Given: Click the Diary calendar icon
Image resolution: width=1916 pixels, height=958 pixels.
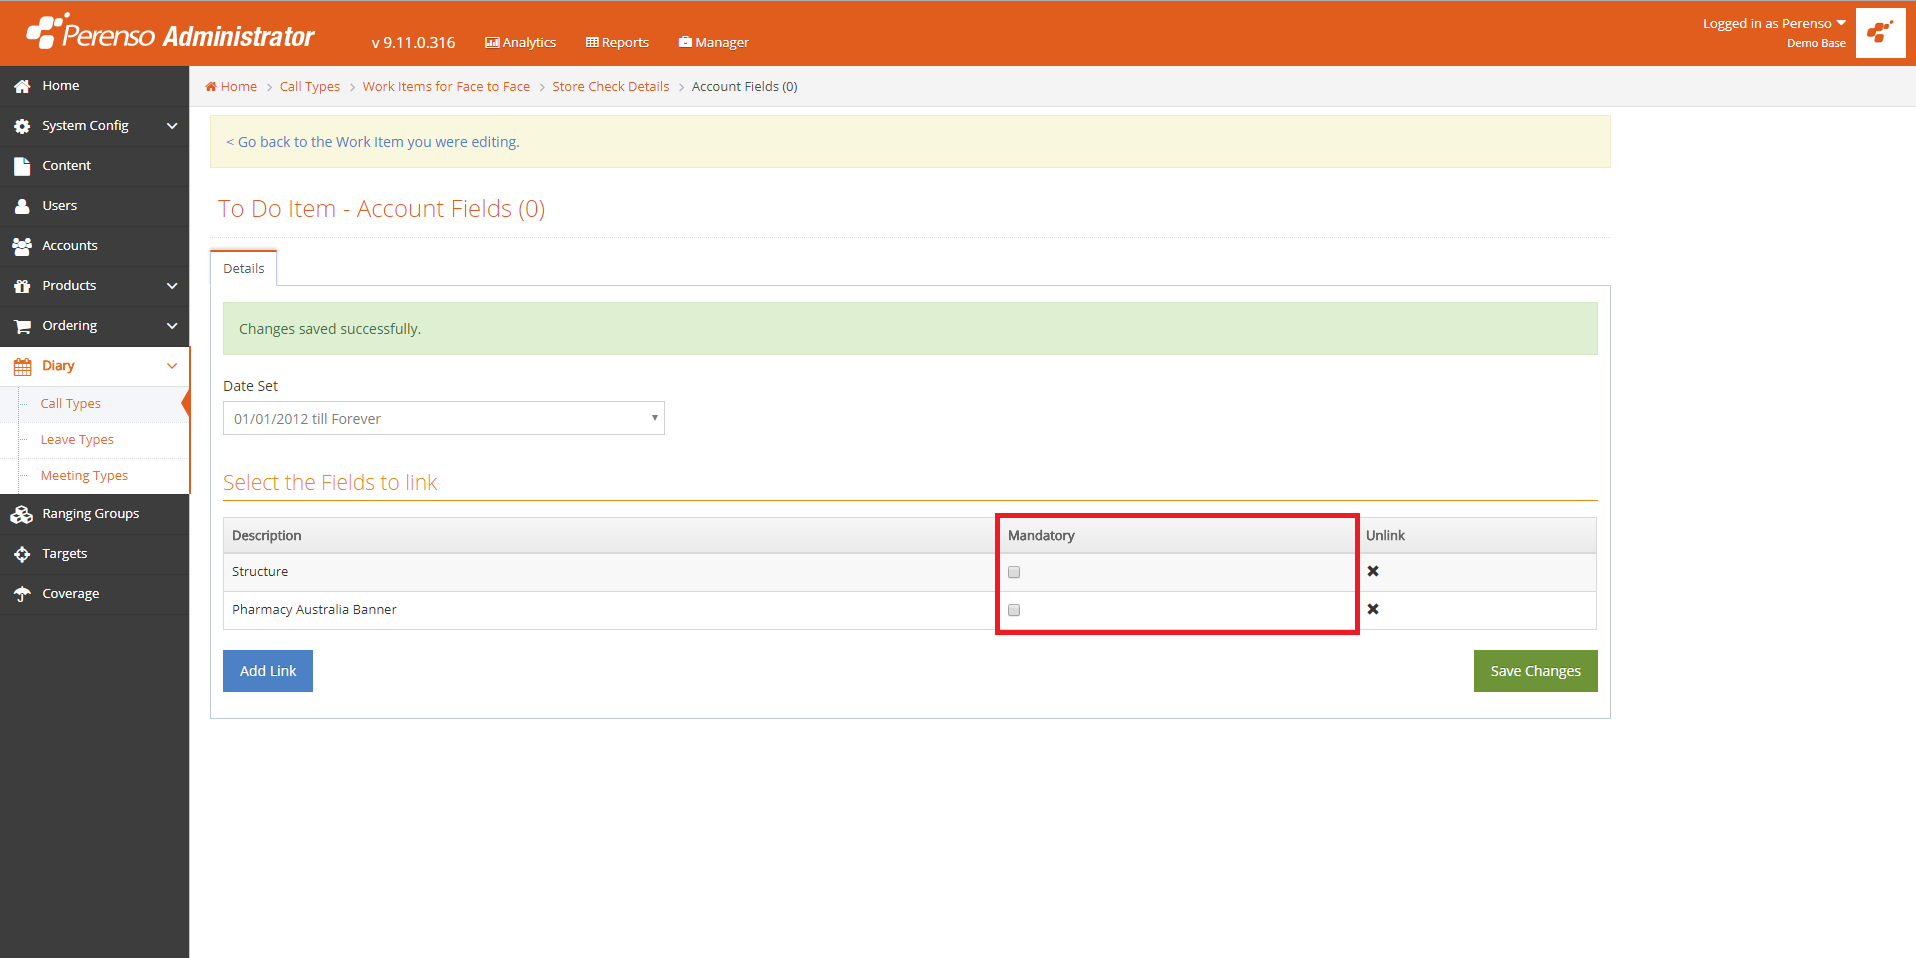Looking at the screenshot, I should click(x=22, y=366).
